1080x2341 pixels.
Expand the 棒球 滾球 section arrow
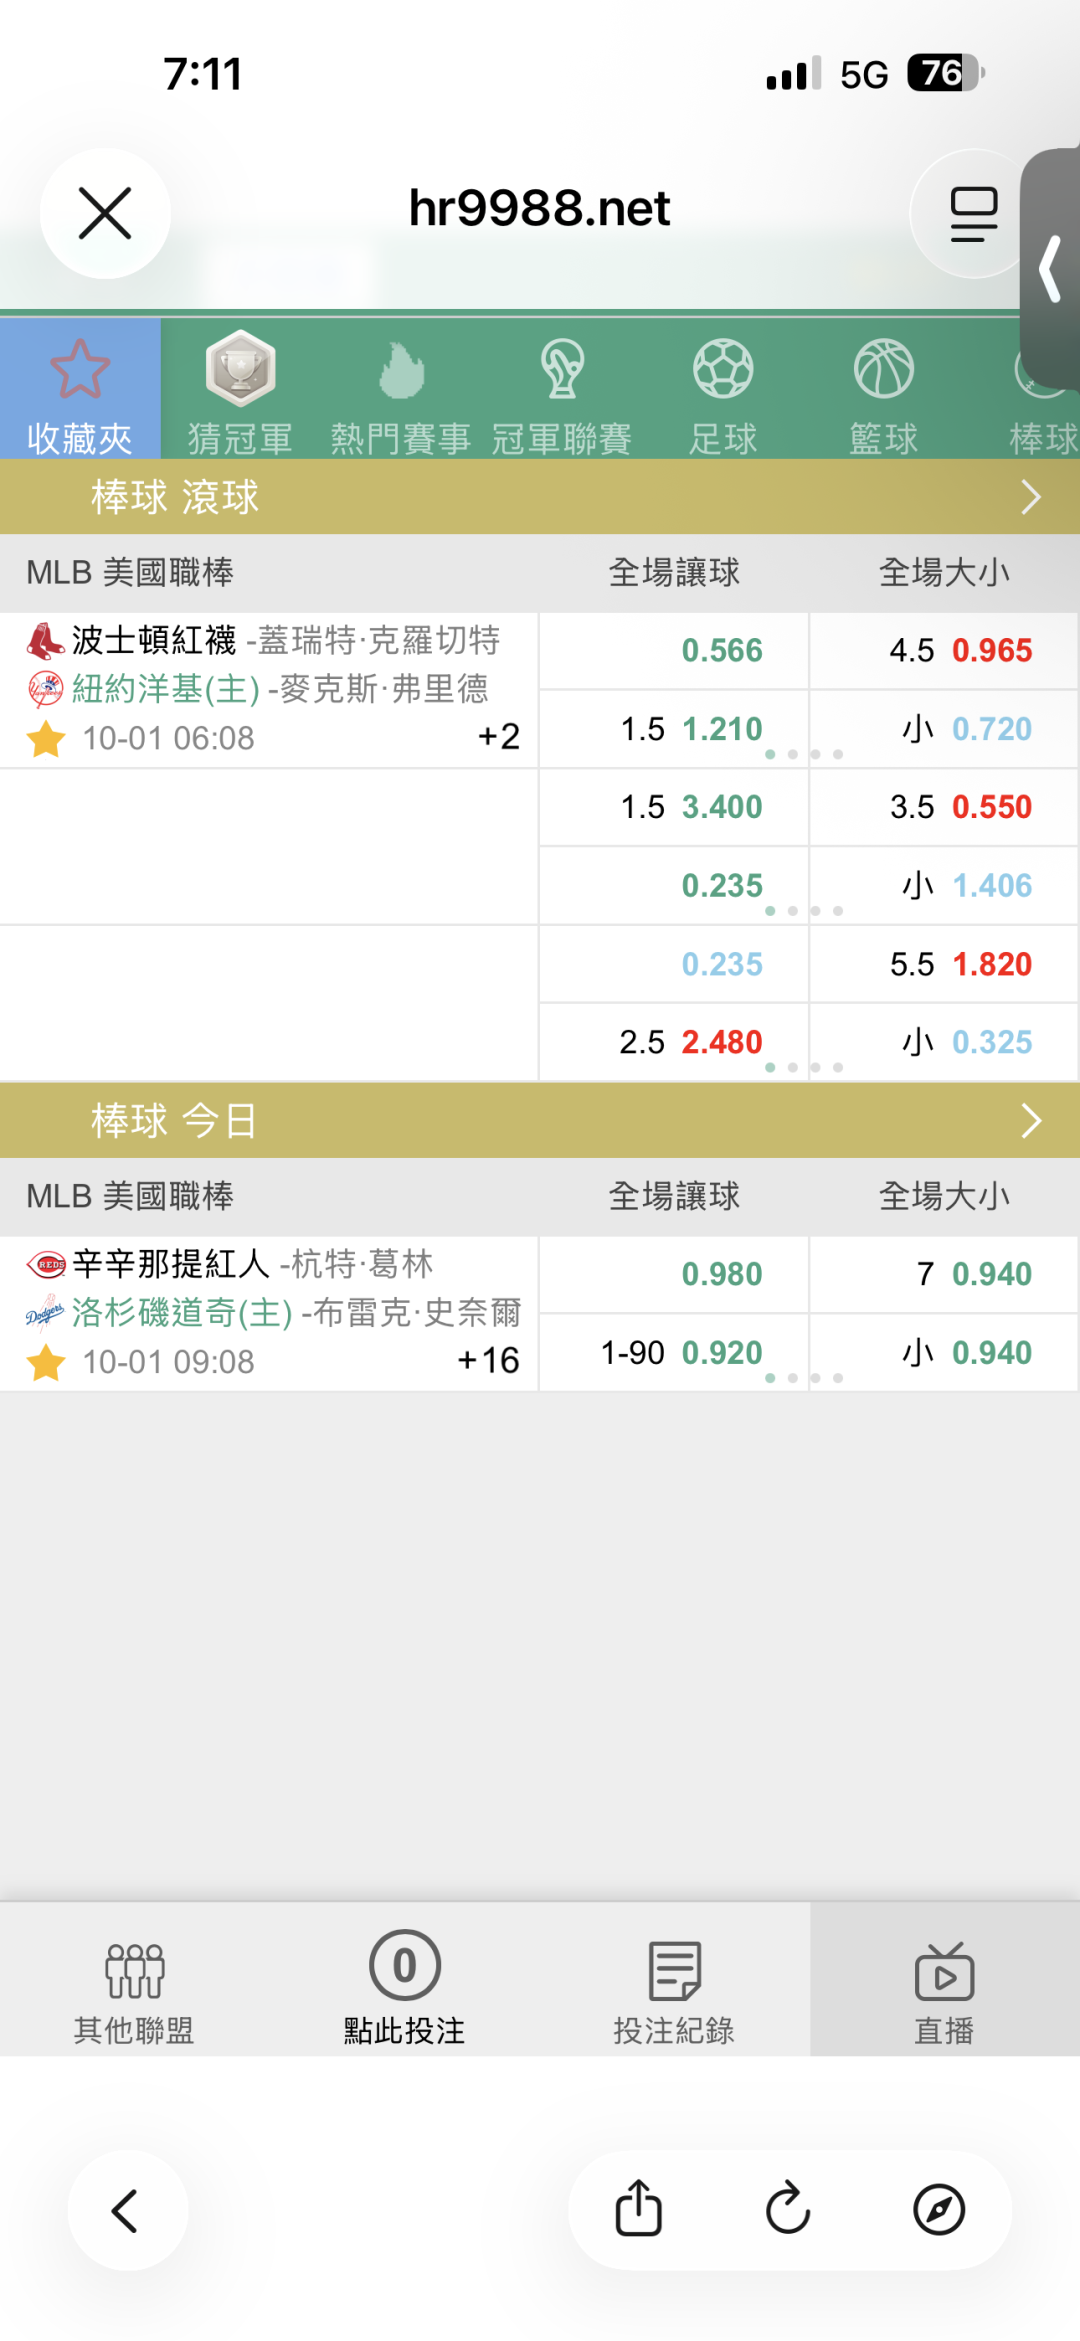(1031, 497)
